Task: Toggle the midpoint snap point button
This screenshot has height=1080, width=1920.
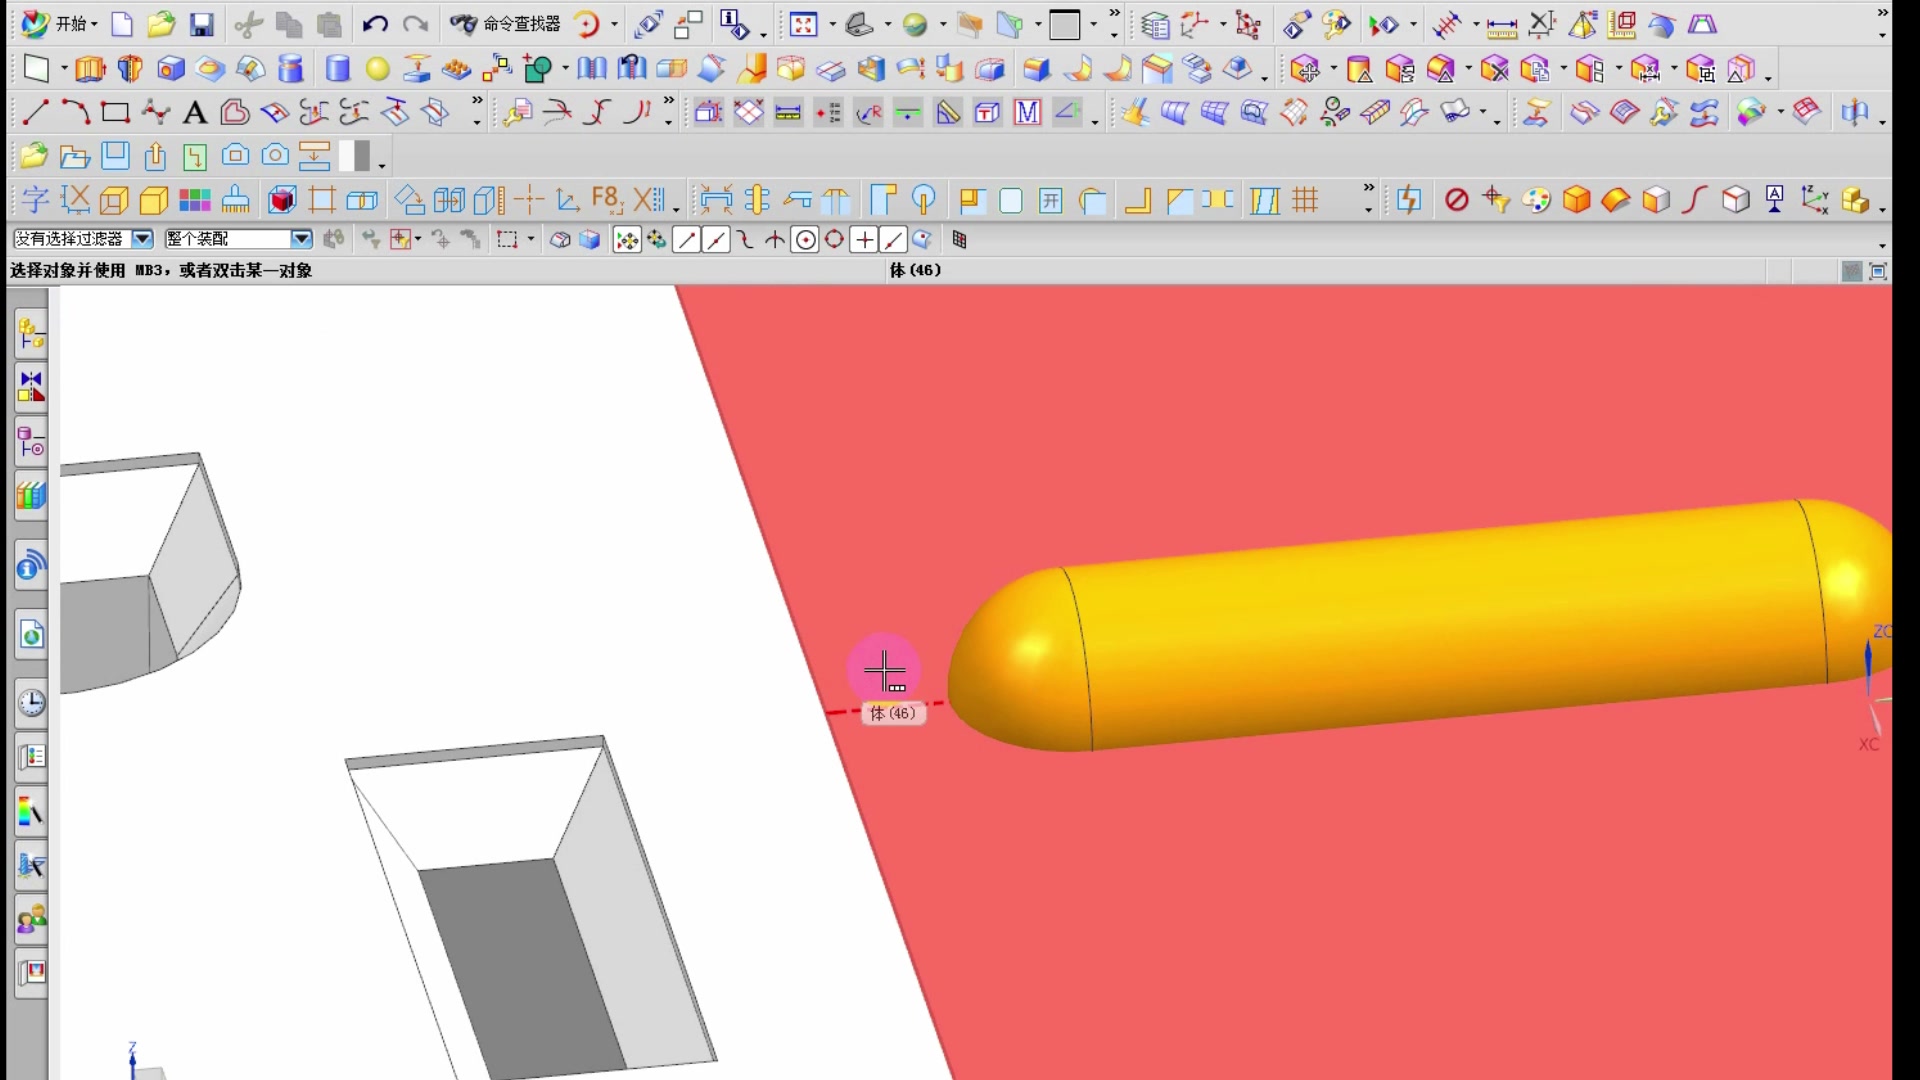Action: pos(716,240)
